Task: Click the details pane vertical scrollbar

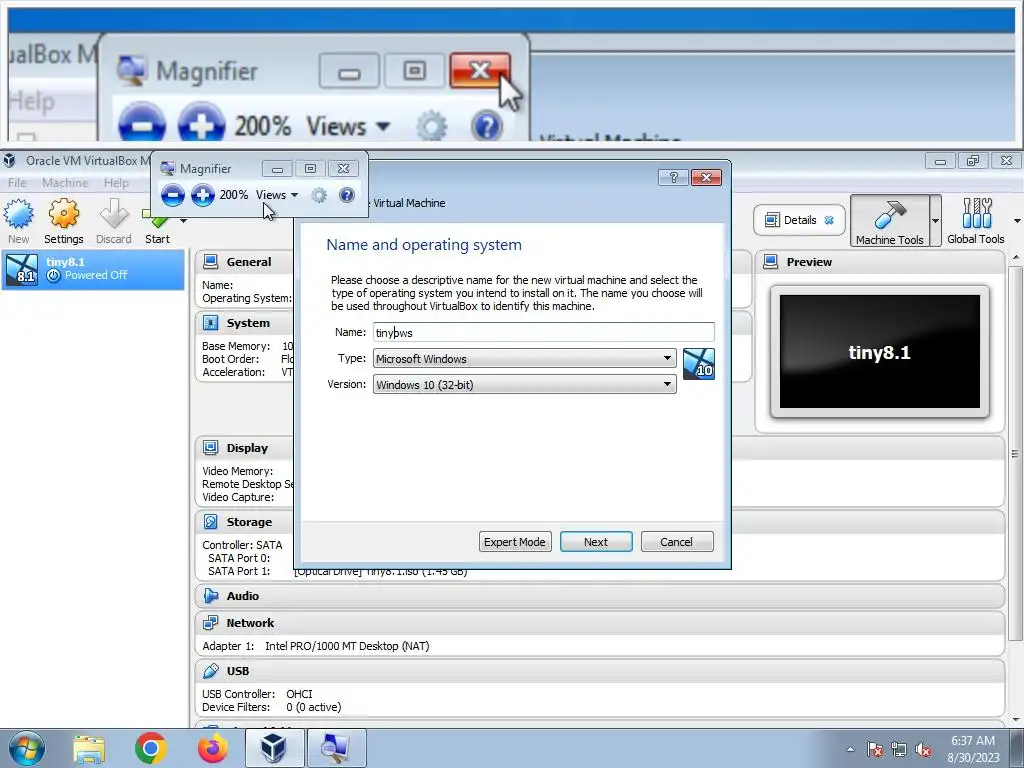Action: click(1014, 453)
